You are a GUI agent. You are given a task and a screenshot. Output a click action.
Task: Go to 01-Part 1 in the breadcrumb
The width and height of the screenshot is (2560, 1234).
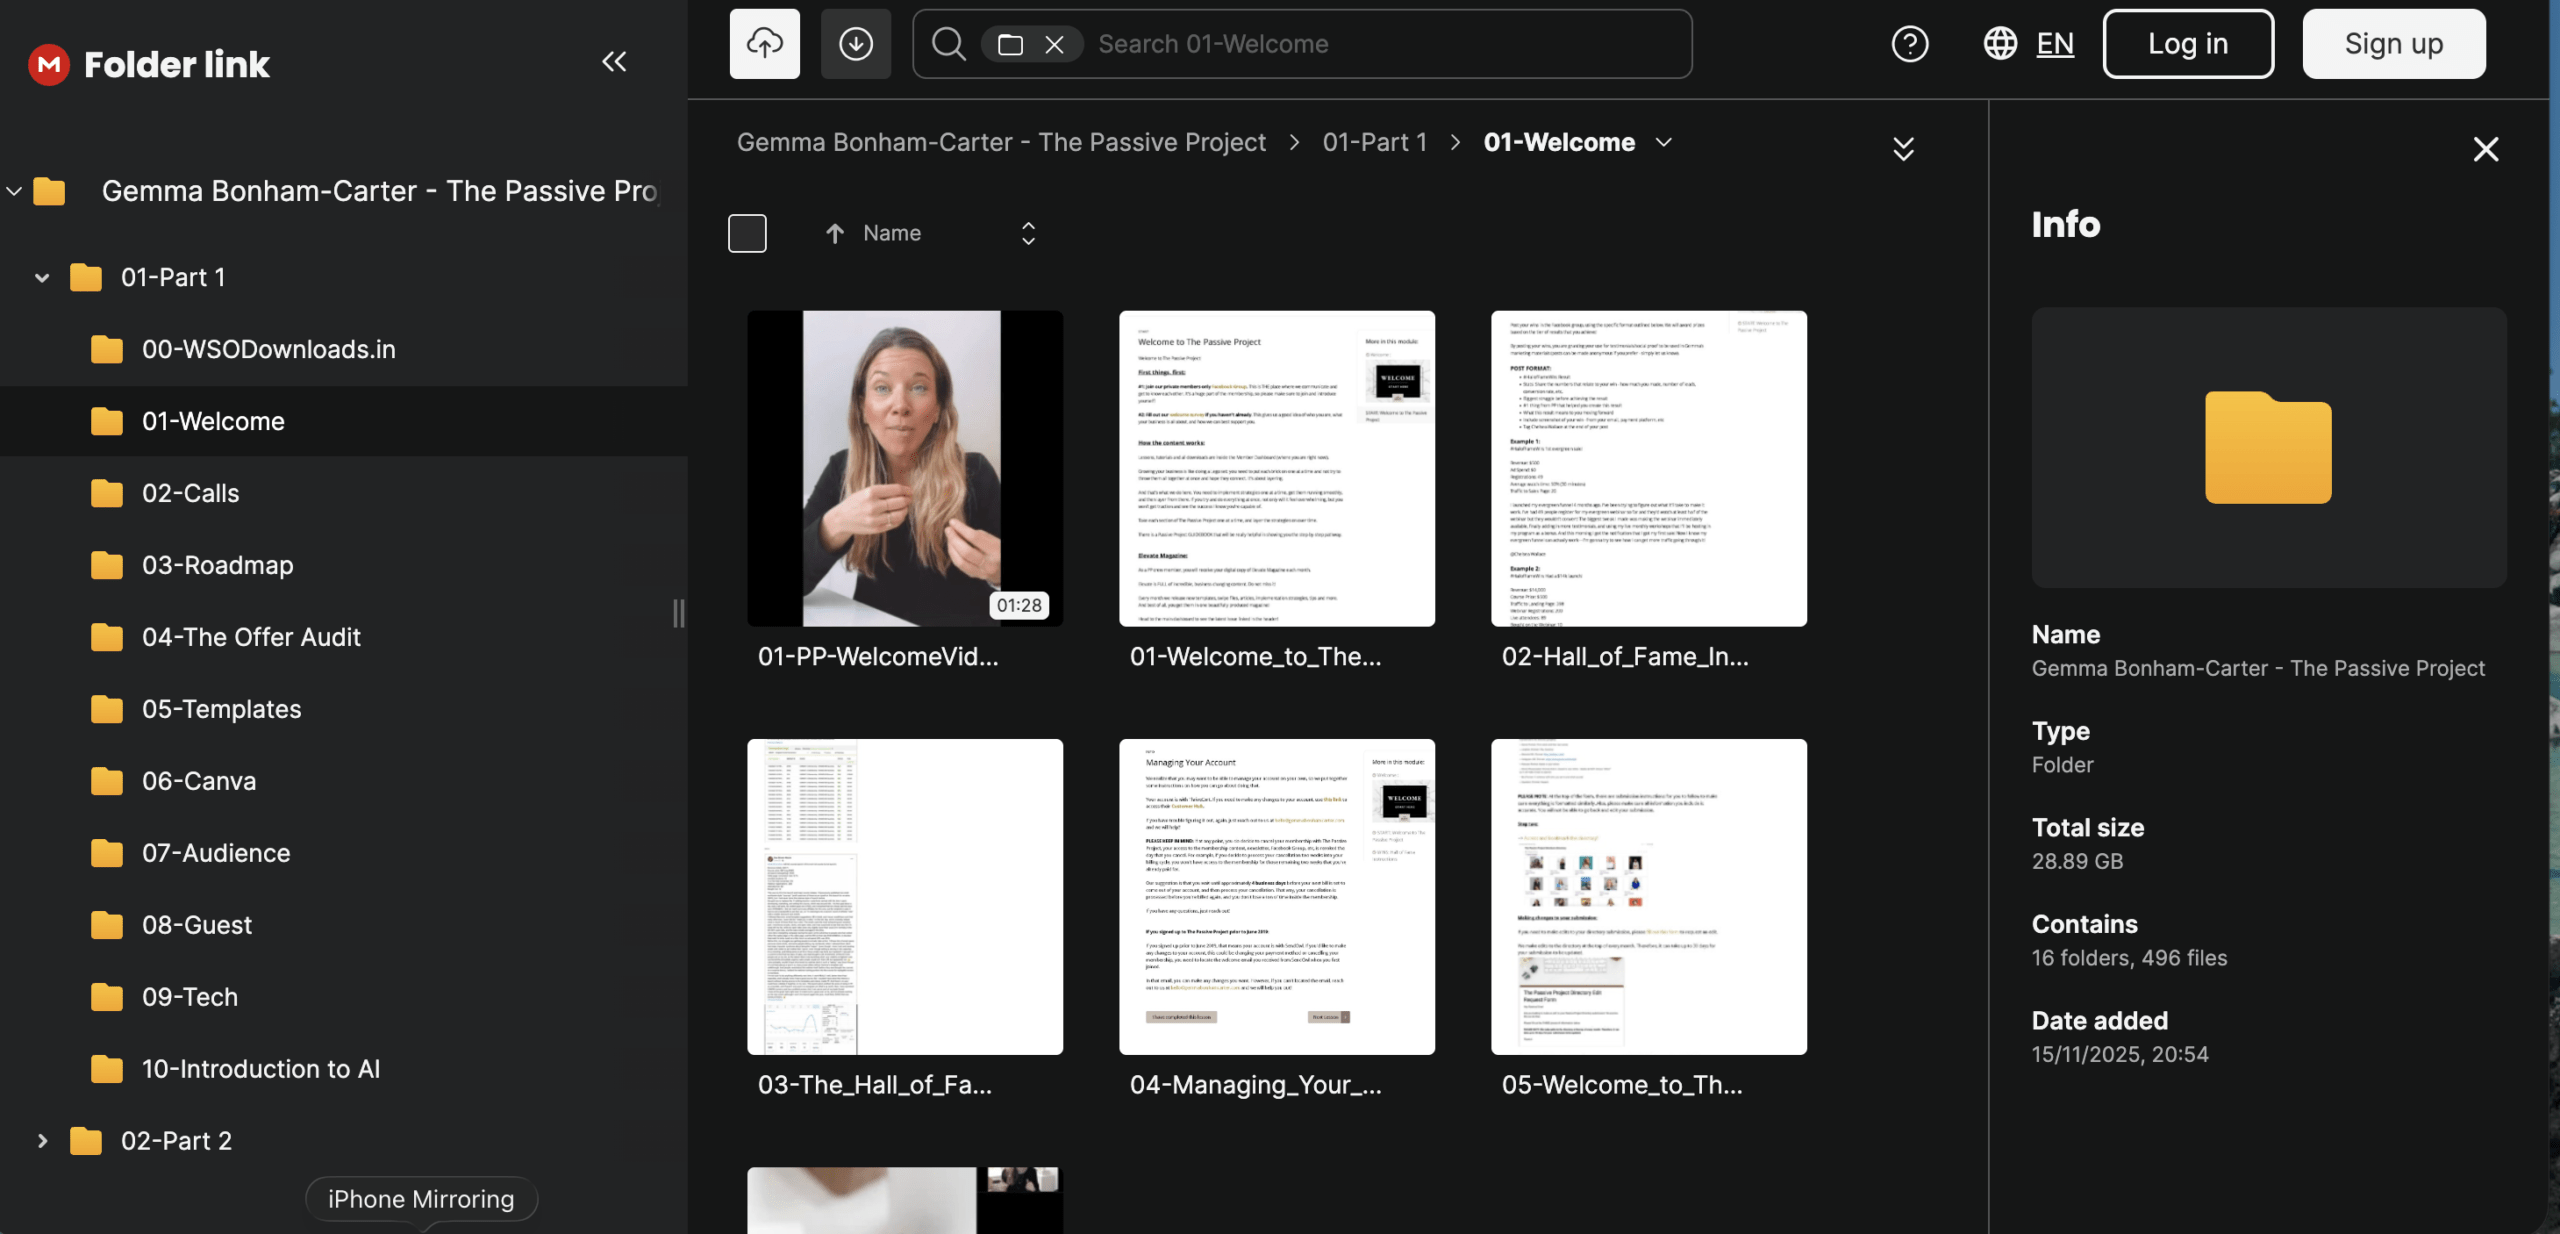pyautogui.click(x=1374, y=142)
